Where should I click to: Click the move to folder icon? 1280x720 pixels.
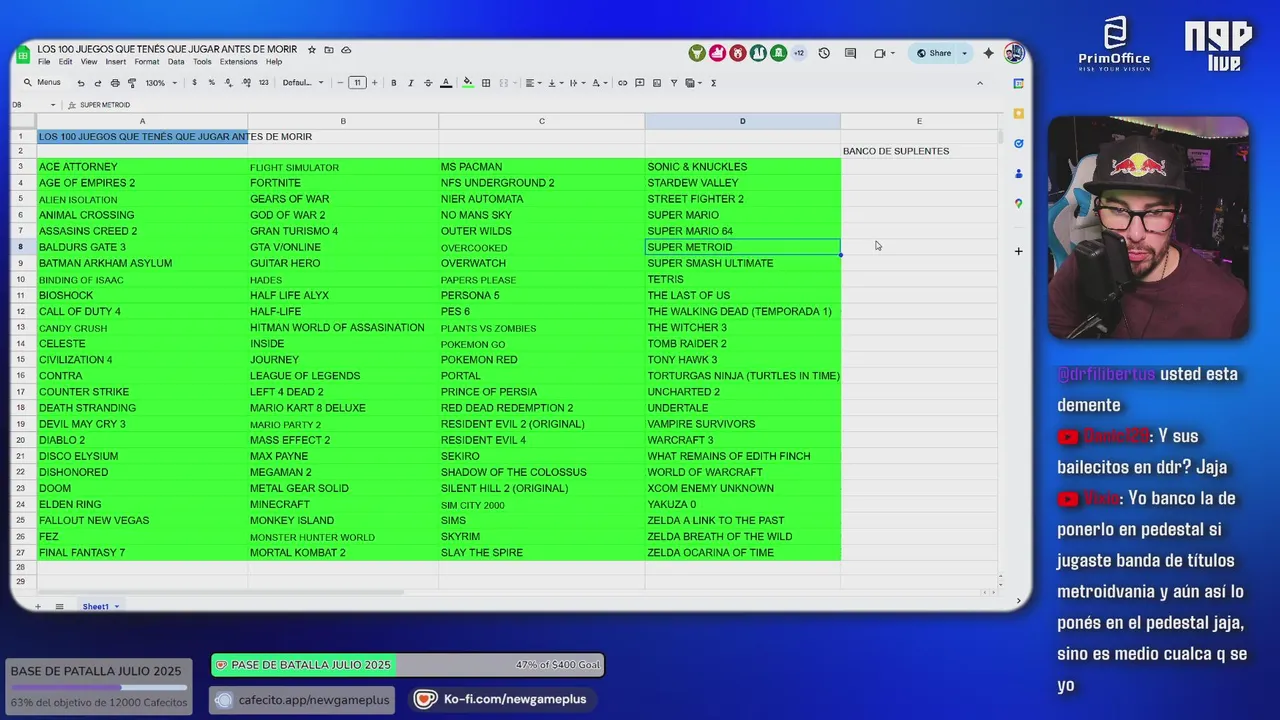tap(329, 49)
